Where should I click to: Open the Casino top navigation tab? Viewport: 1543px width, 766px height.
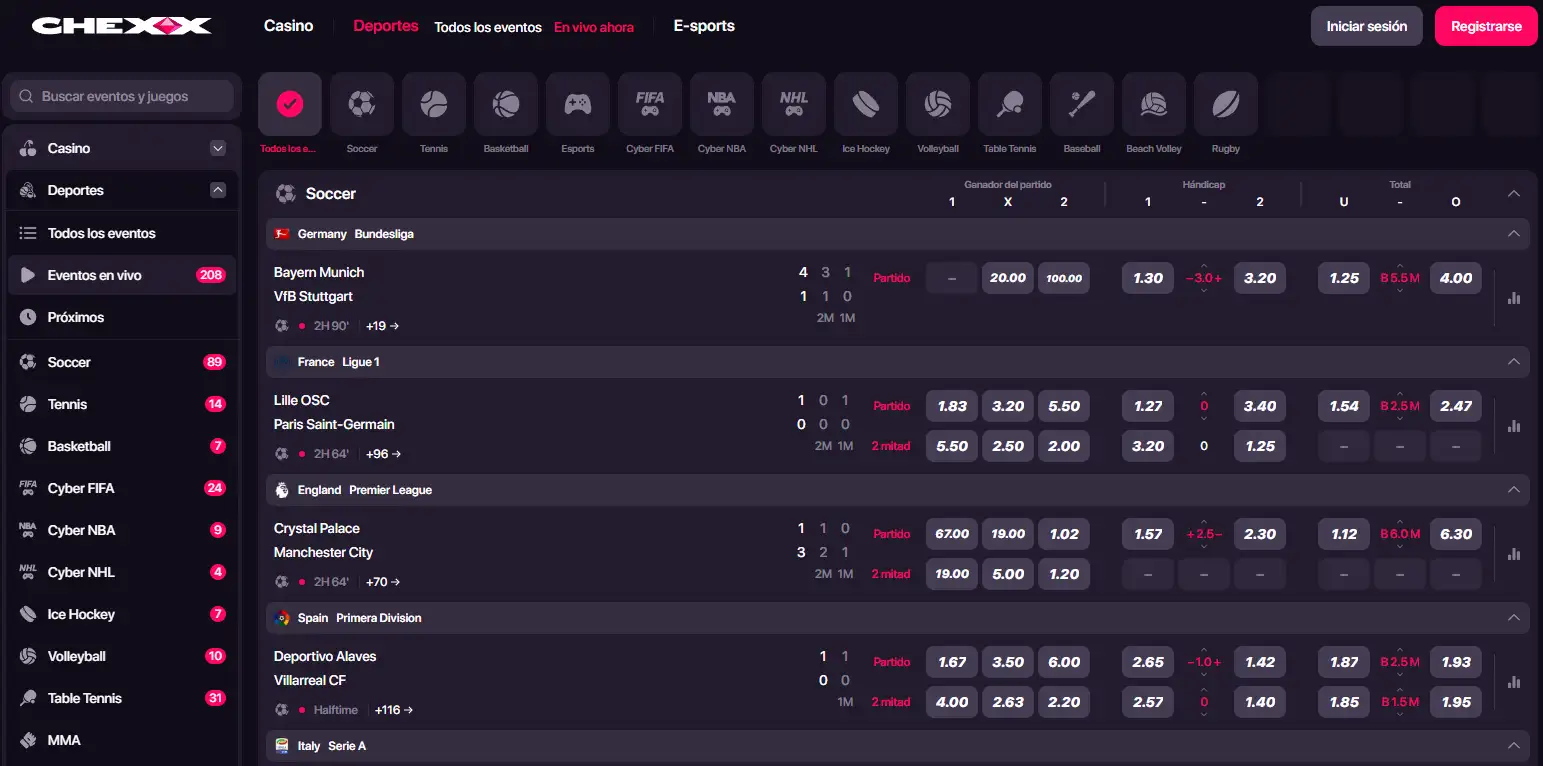[288, 26]
